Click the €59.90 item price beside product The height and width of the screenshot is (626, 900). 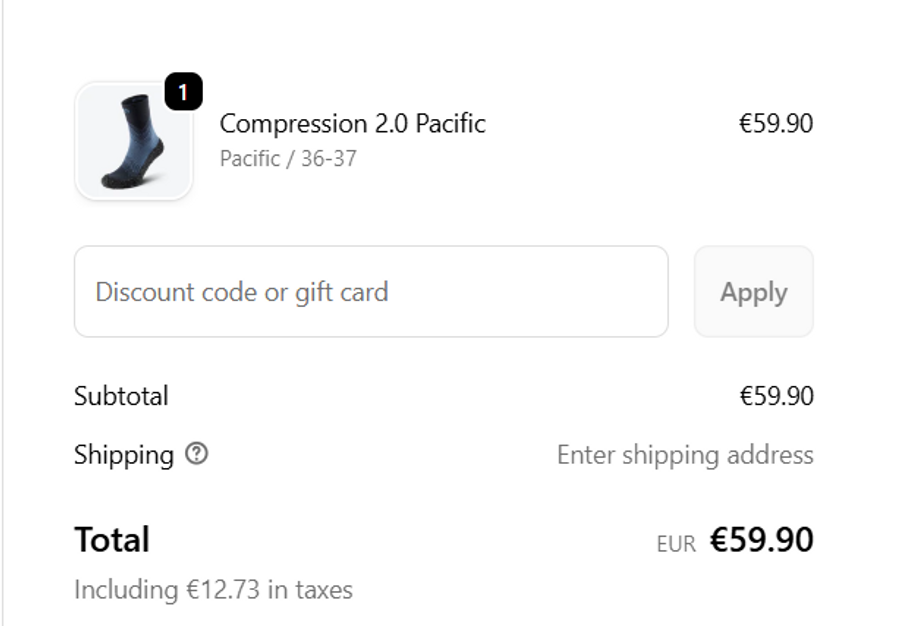pyautogui.click(x=775, y=124)
